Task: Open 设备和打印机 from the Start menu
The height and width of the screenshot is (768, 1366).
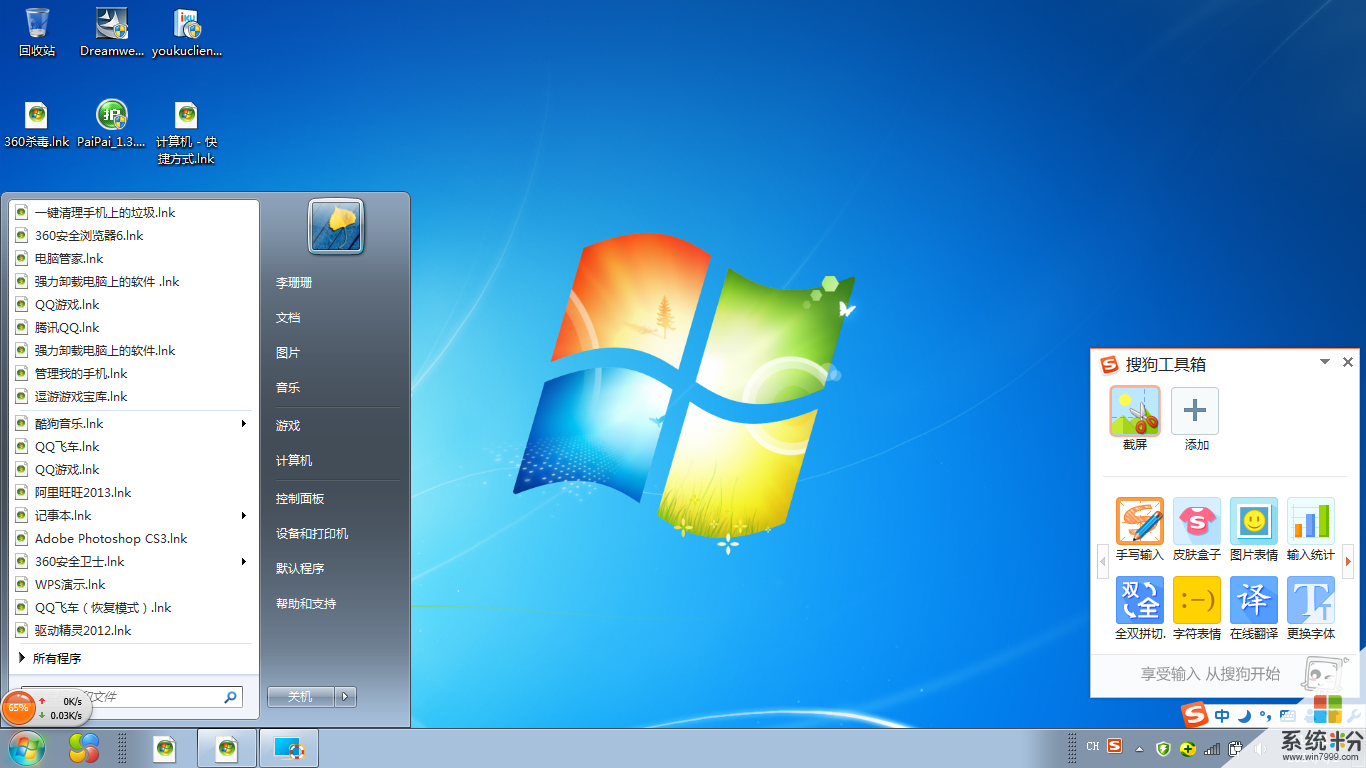Action: click(x=312, y=534)
